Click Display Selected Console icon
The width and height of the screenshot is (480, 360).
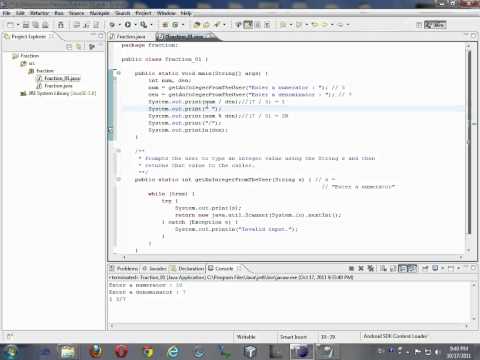pyautogui.click(x=435, y=268)
